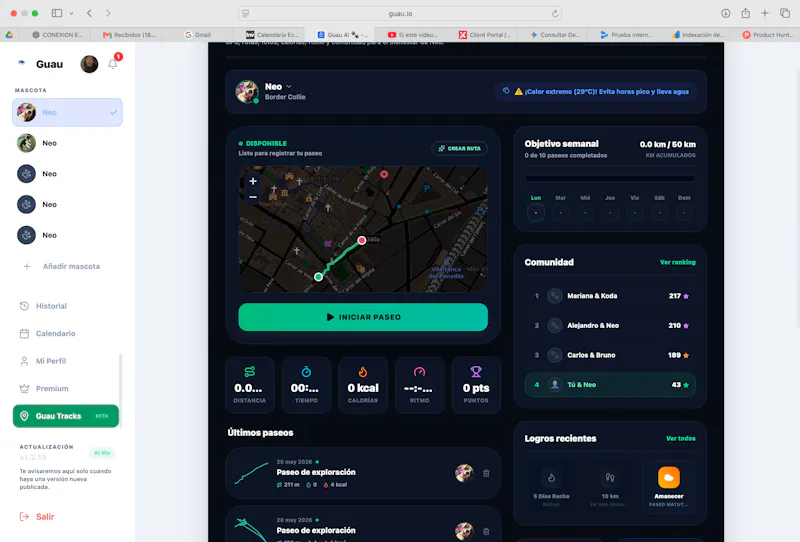Click the Salir exit icon
This screenshot has height=542, width=800.
(x=24, y=516)
